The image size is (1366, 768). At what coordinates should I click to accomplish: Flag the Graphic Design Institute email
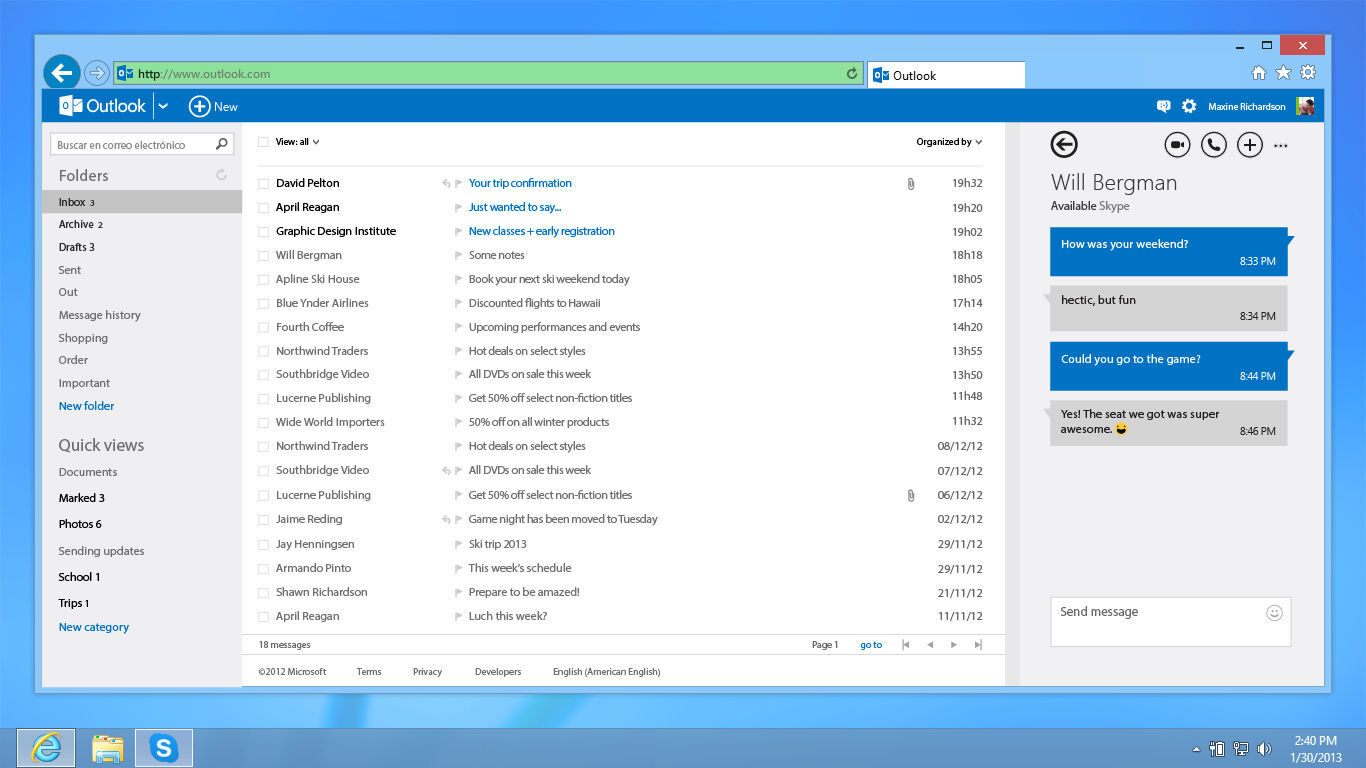(457, 231)
